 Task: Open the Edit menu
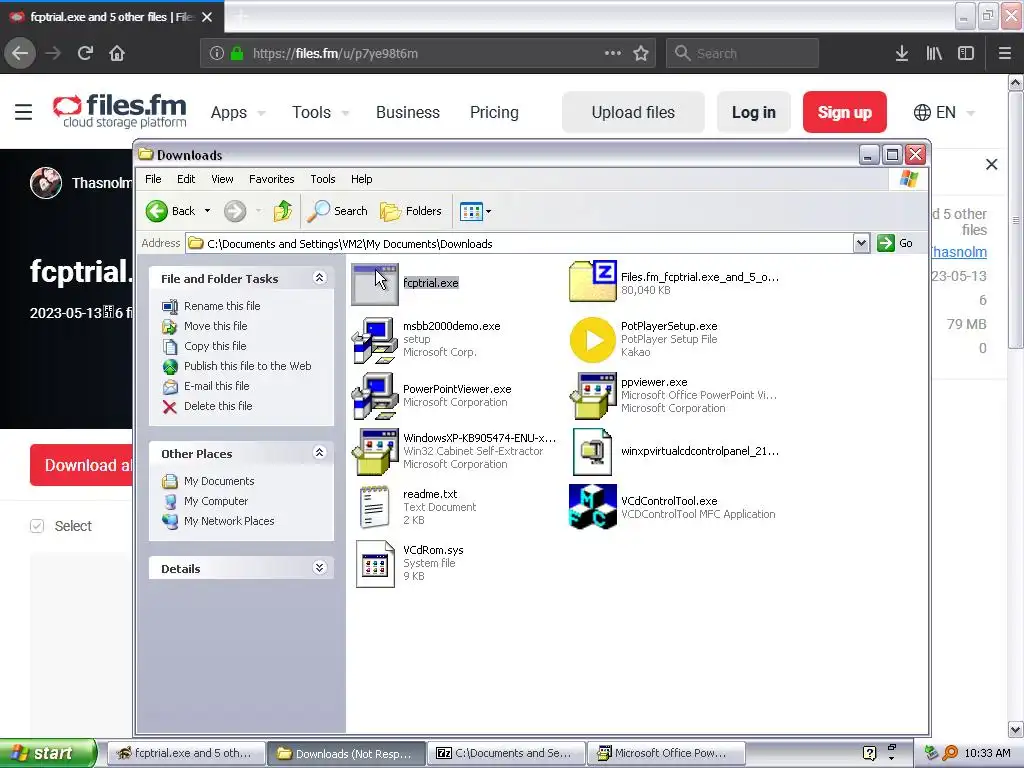(x=185, y=179)
